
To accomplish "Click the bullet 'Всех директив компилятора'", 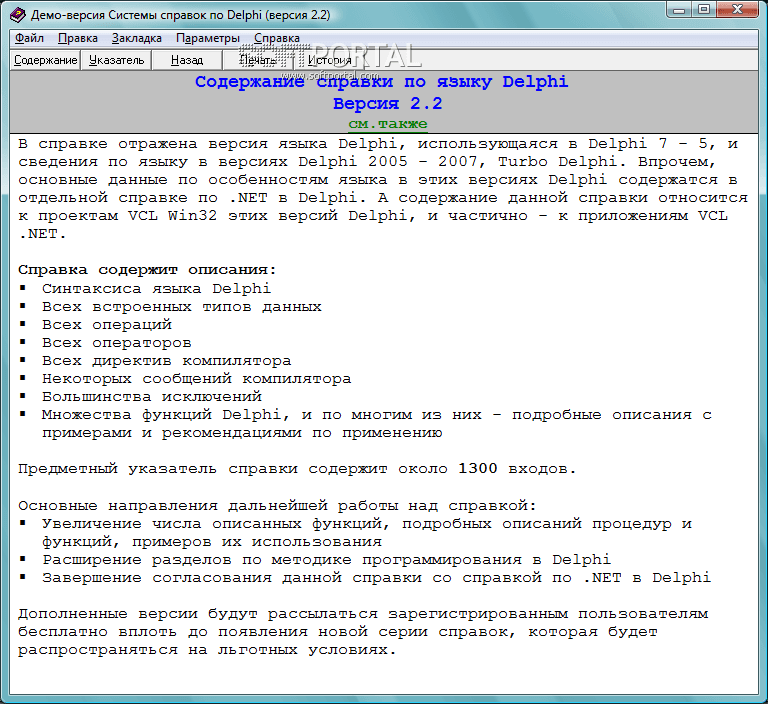I will (x=167, y=361).
